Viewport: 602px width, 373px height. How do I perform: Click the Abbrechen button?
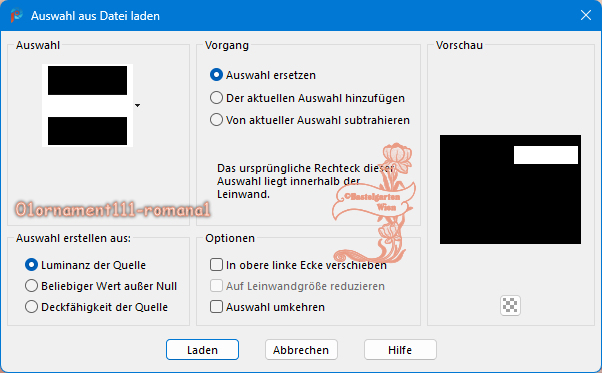coord(301,350)
